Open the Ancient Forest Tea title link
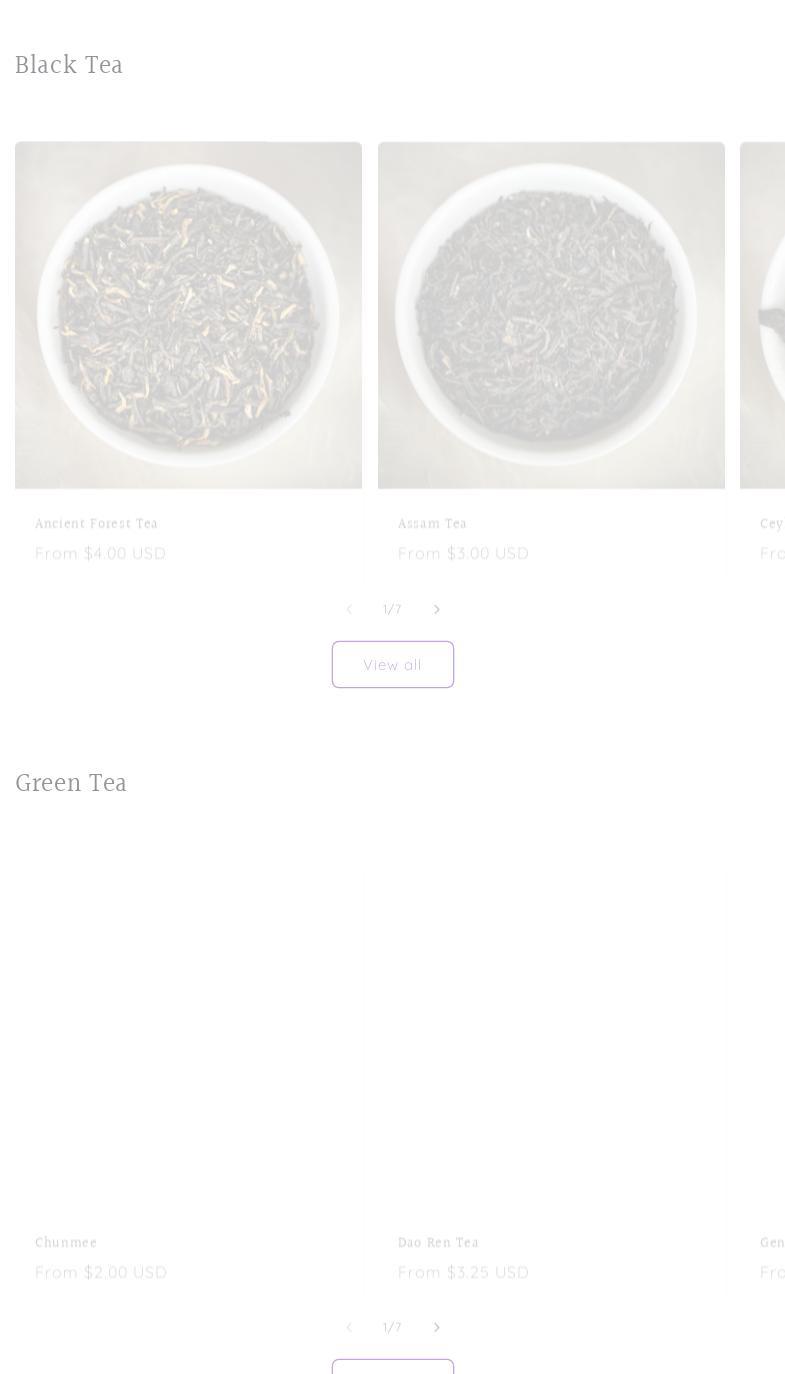Screen dimensions: 785x1374 coord(97,524)
